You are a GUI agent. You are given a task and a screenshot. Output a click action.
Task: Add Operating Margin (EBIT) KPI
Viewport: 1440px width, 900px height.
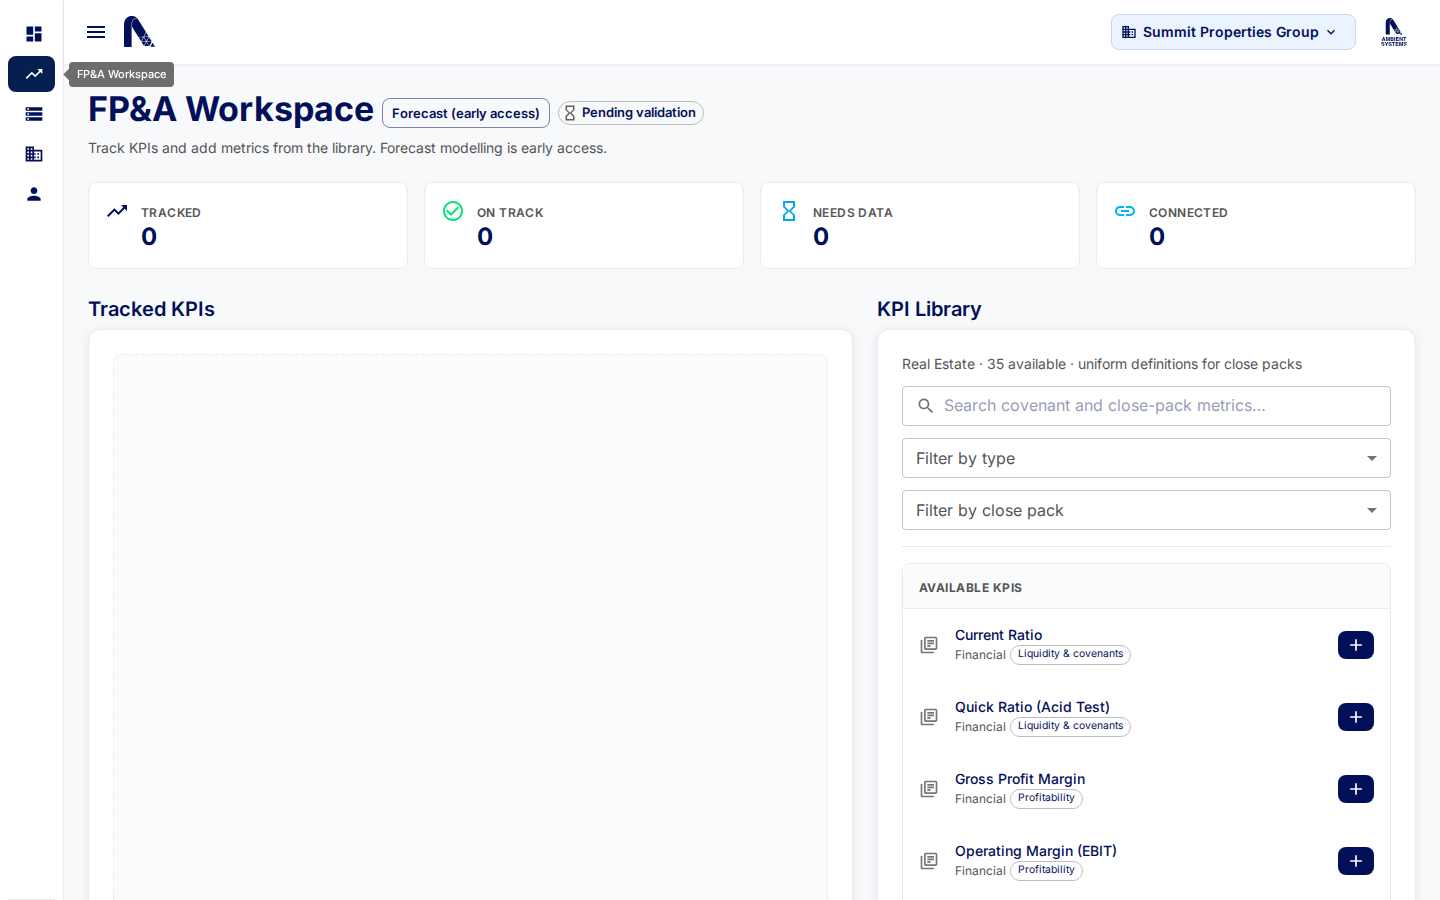pos(1356,861)
